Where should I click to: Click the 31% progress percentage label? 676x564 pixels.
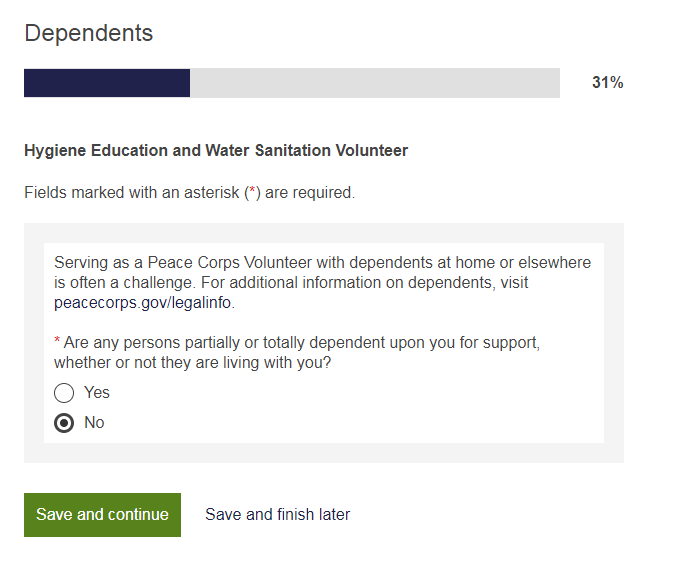pos(607,83)
